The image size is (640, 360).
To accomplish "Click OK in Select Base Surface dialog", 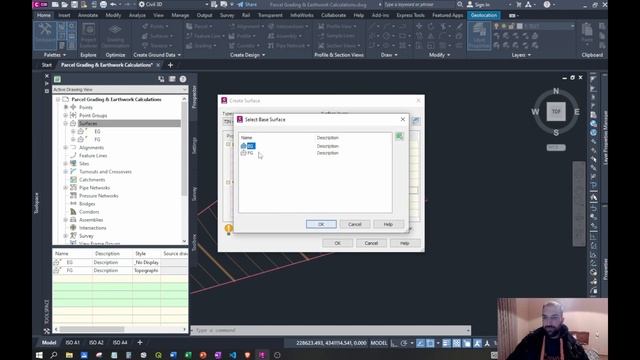I will pyautogui.click(x=321, y=224).
